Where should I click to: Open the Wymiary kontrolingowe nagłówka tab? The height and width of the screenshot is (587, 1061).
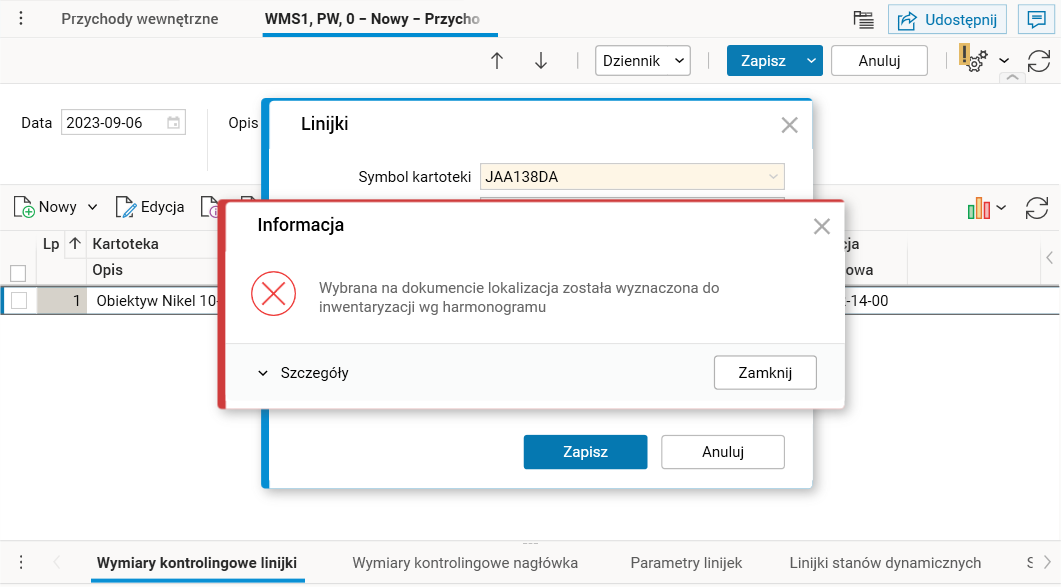(x=464, y=563)
